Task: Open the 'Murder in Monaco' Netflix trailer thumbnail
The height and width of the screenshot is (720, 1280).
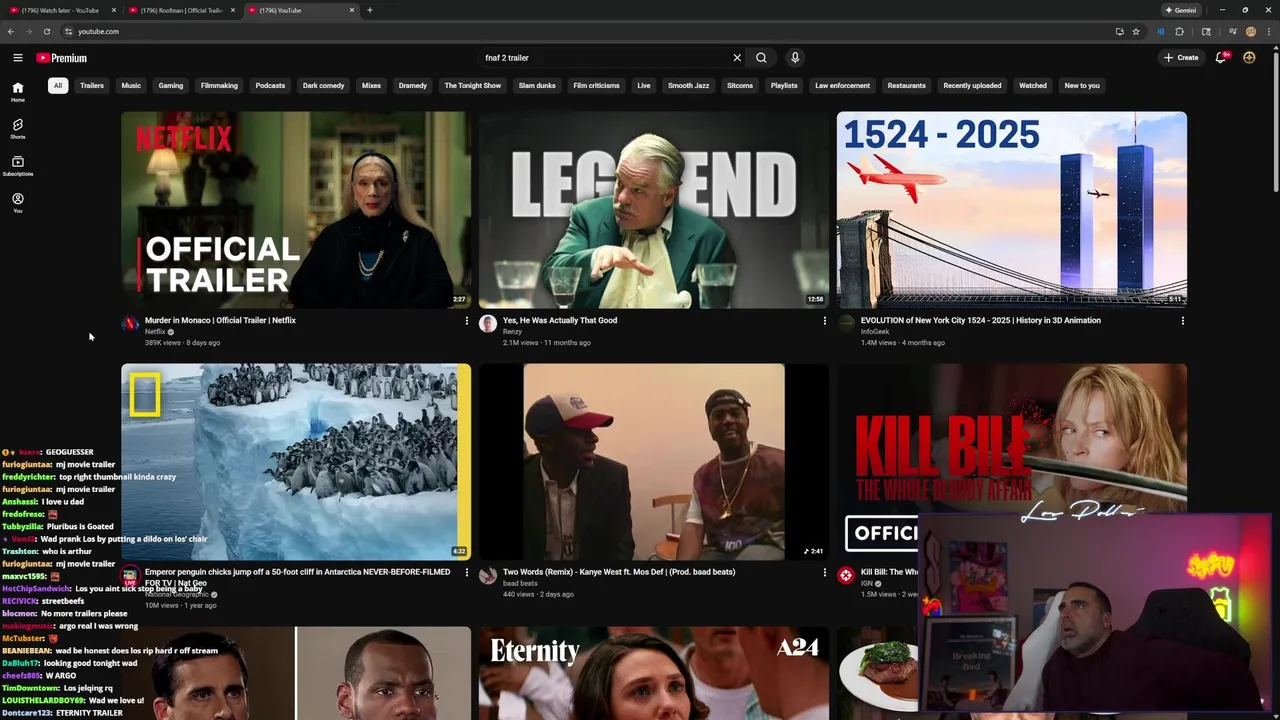Action: tap(296, 210)
